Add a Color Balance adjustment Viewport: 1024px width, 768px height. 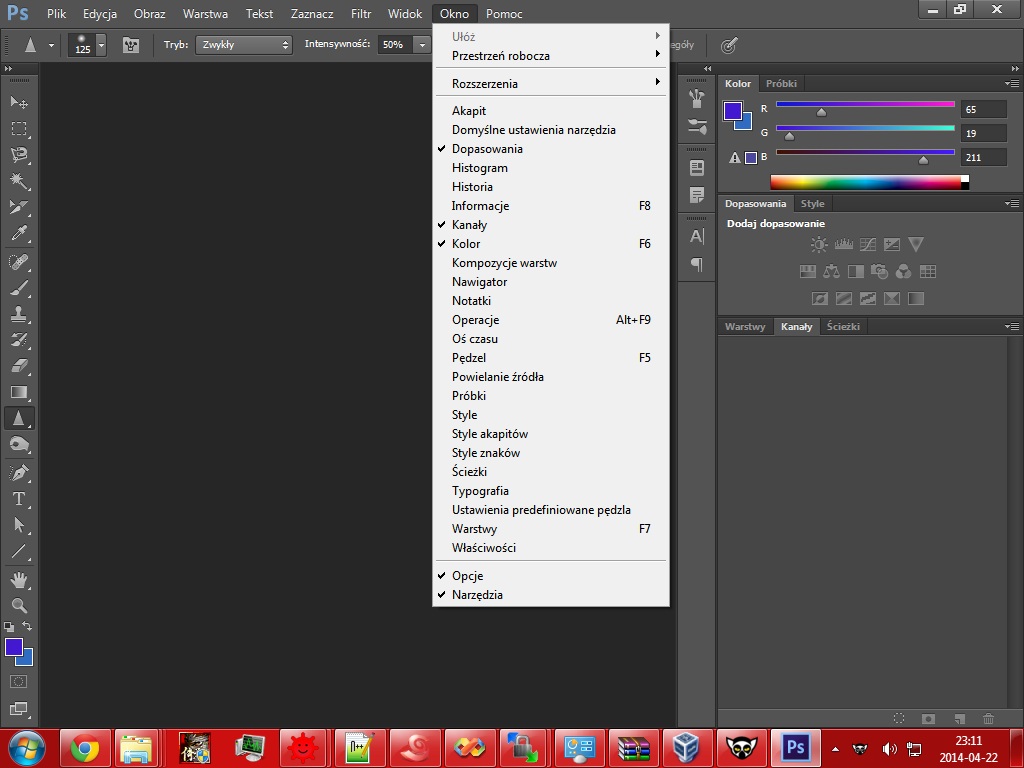tap(831, 271)
